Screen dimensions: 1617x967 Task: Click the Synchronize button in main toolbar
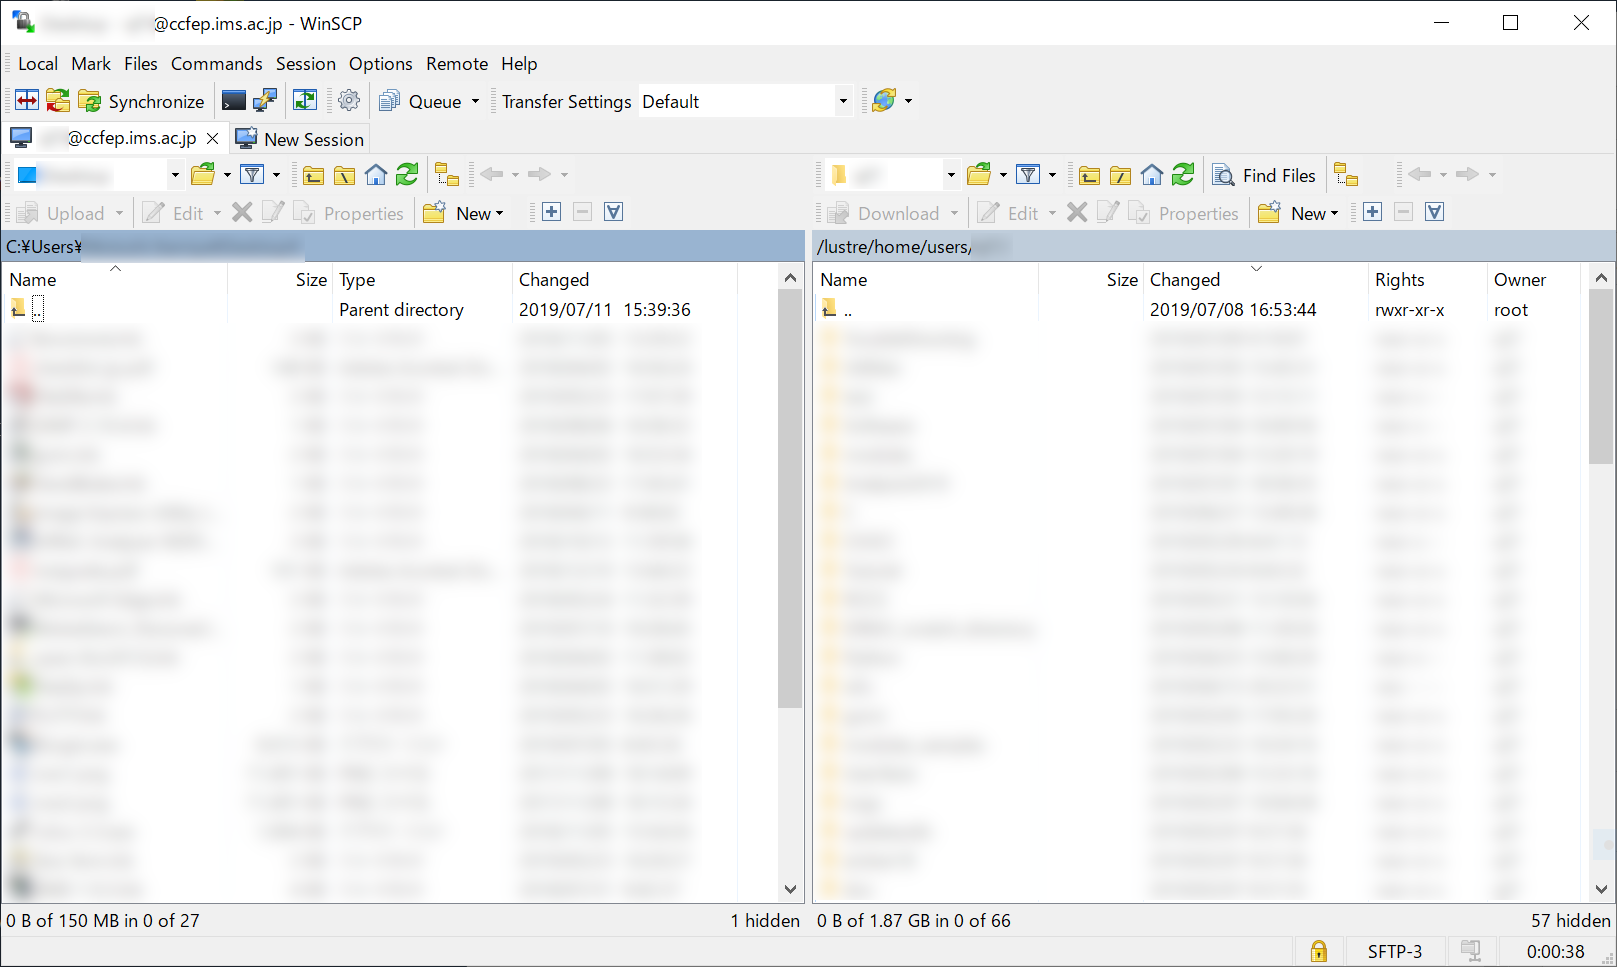click(141, 101)
